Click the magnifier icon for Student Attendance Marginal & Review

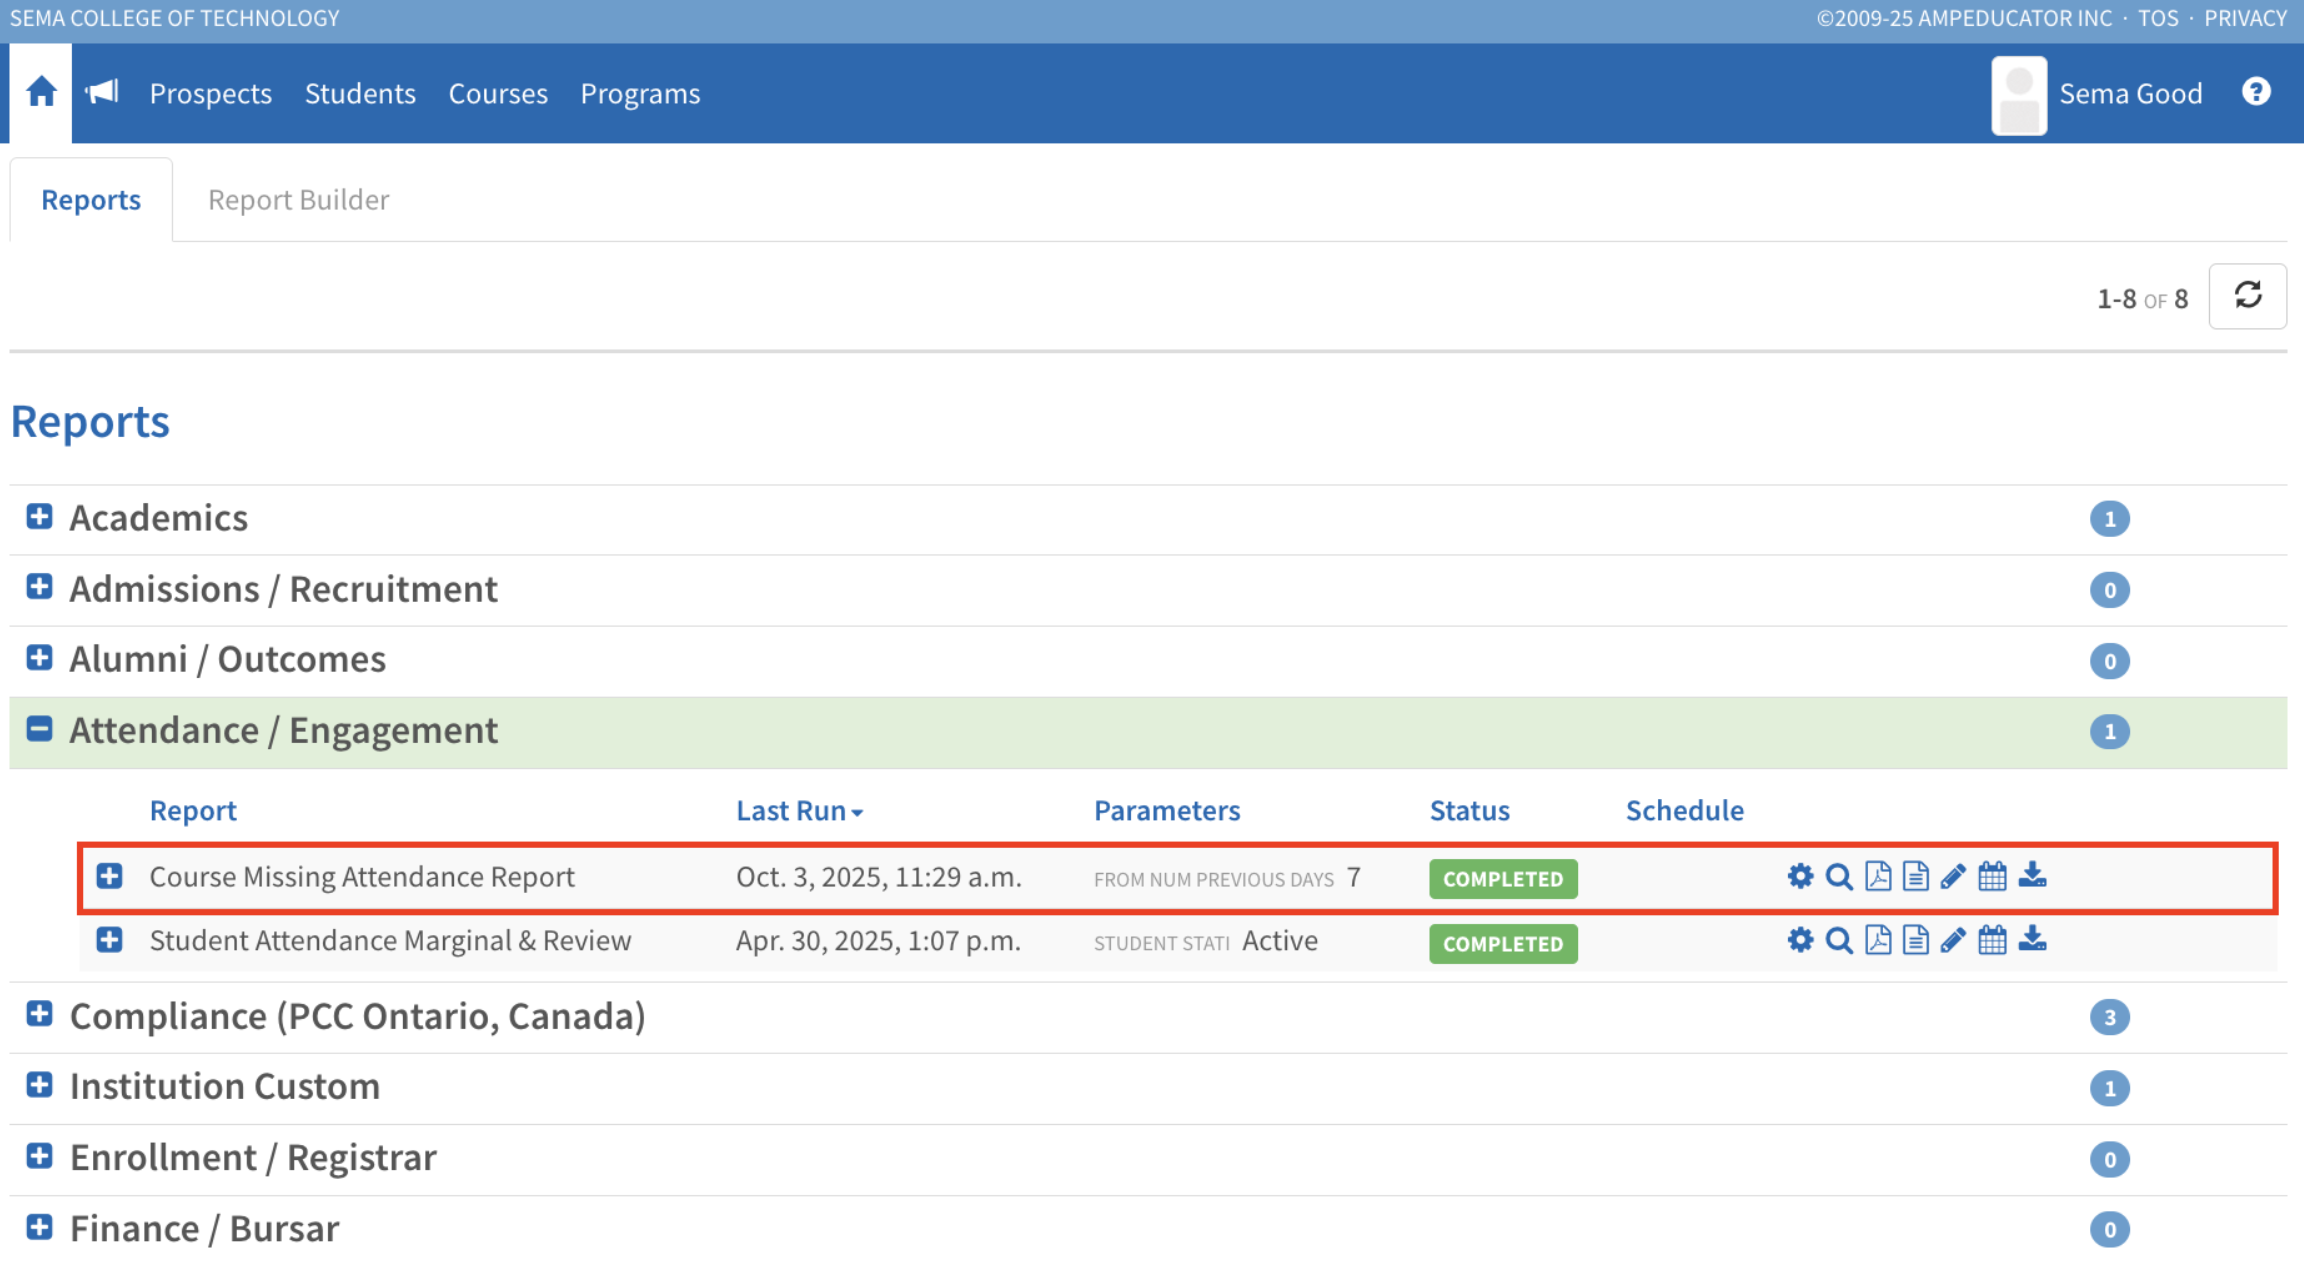point(1838,941)
